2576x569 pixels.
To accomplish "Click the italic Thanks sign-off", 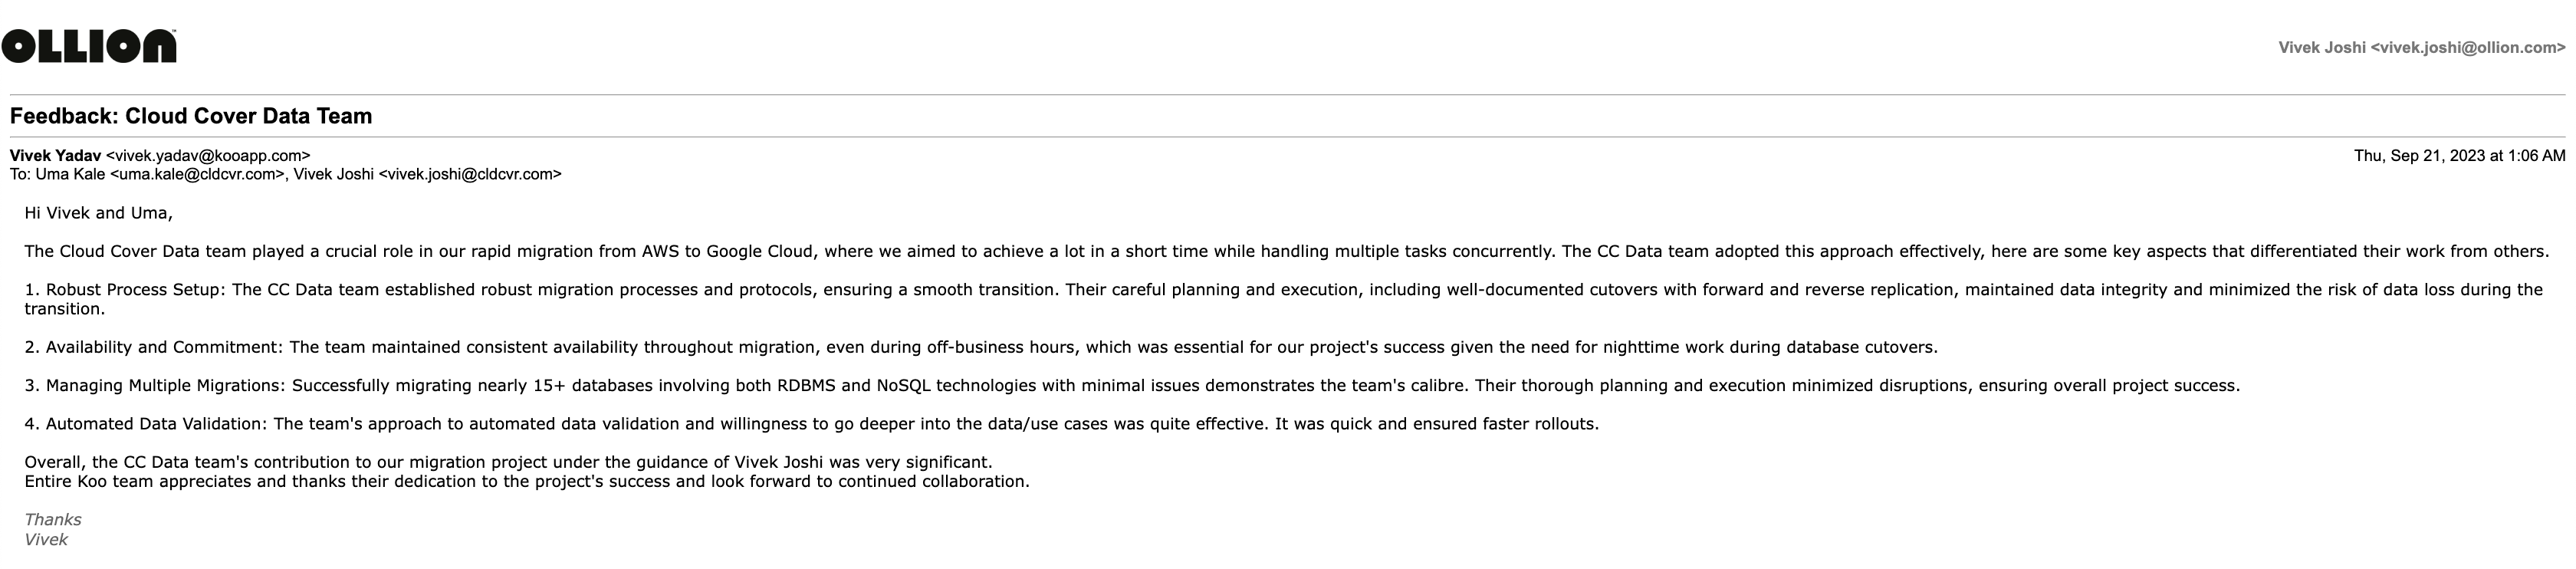I will (x=53, y=520).
